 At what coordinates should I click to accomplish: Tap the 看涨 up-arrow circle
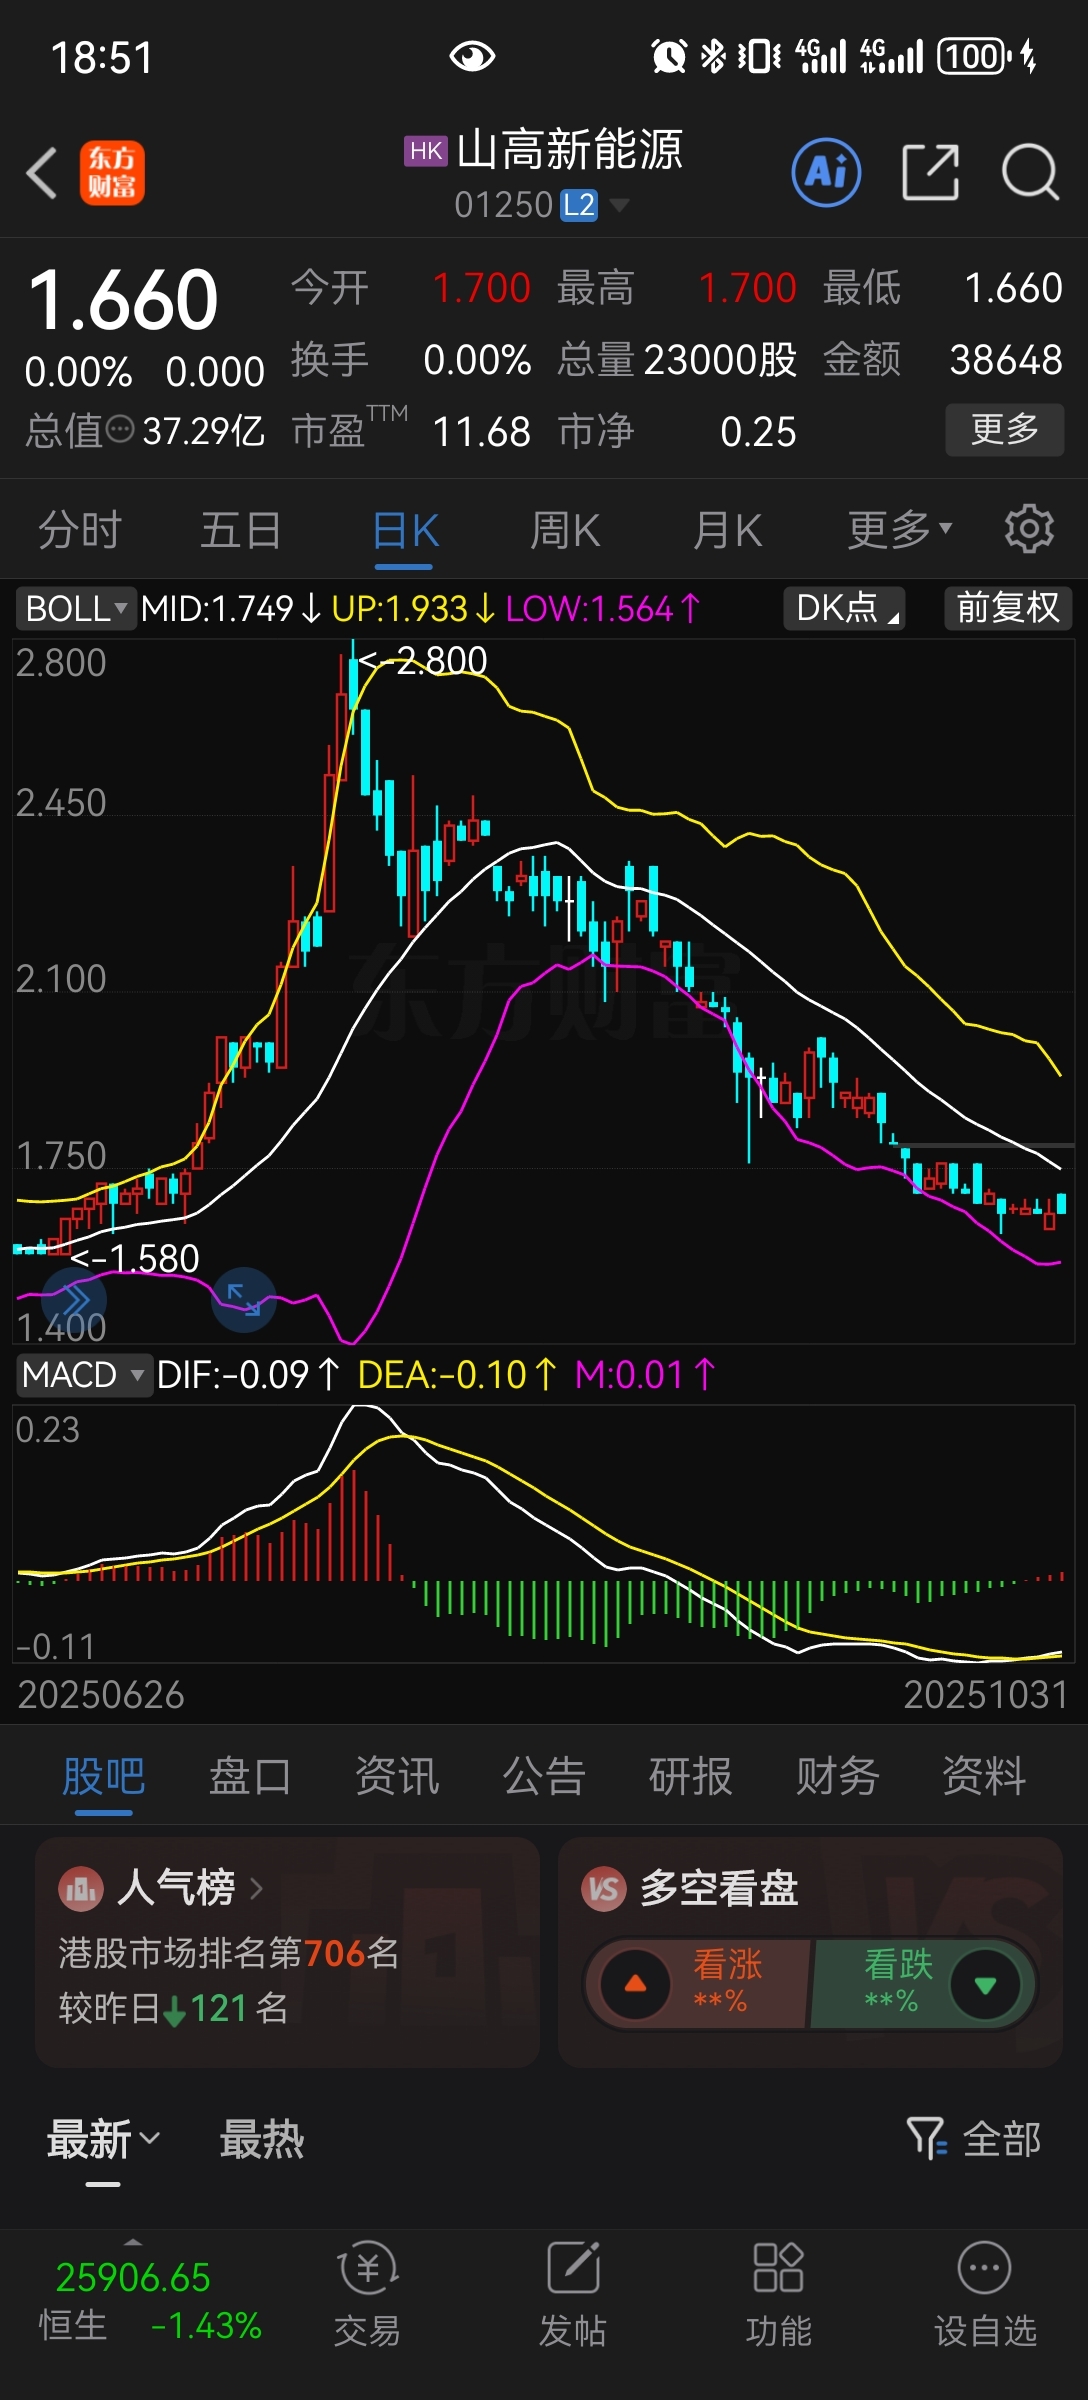tap(635, 1985)
